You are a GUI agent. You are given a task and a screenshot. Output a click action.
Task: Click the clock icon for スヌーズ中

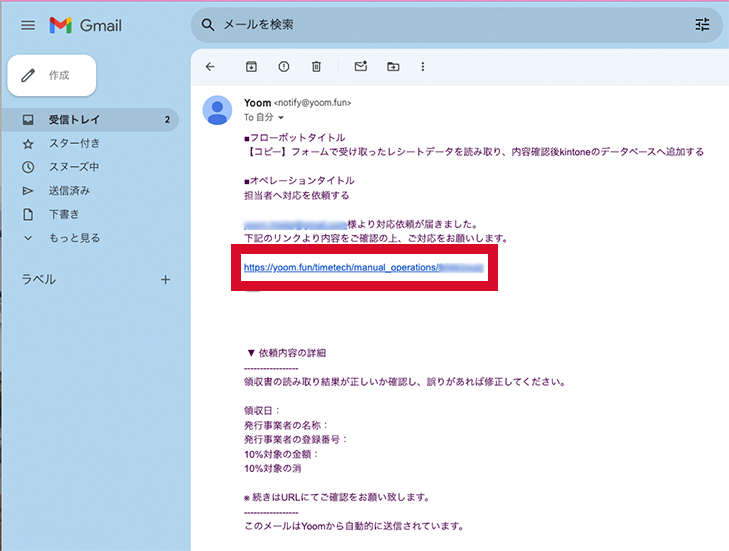(x=28, y=167)
